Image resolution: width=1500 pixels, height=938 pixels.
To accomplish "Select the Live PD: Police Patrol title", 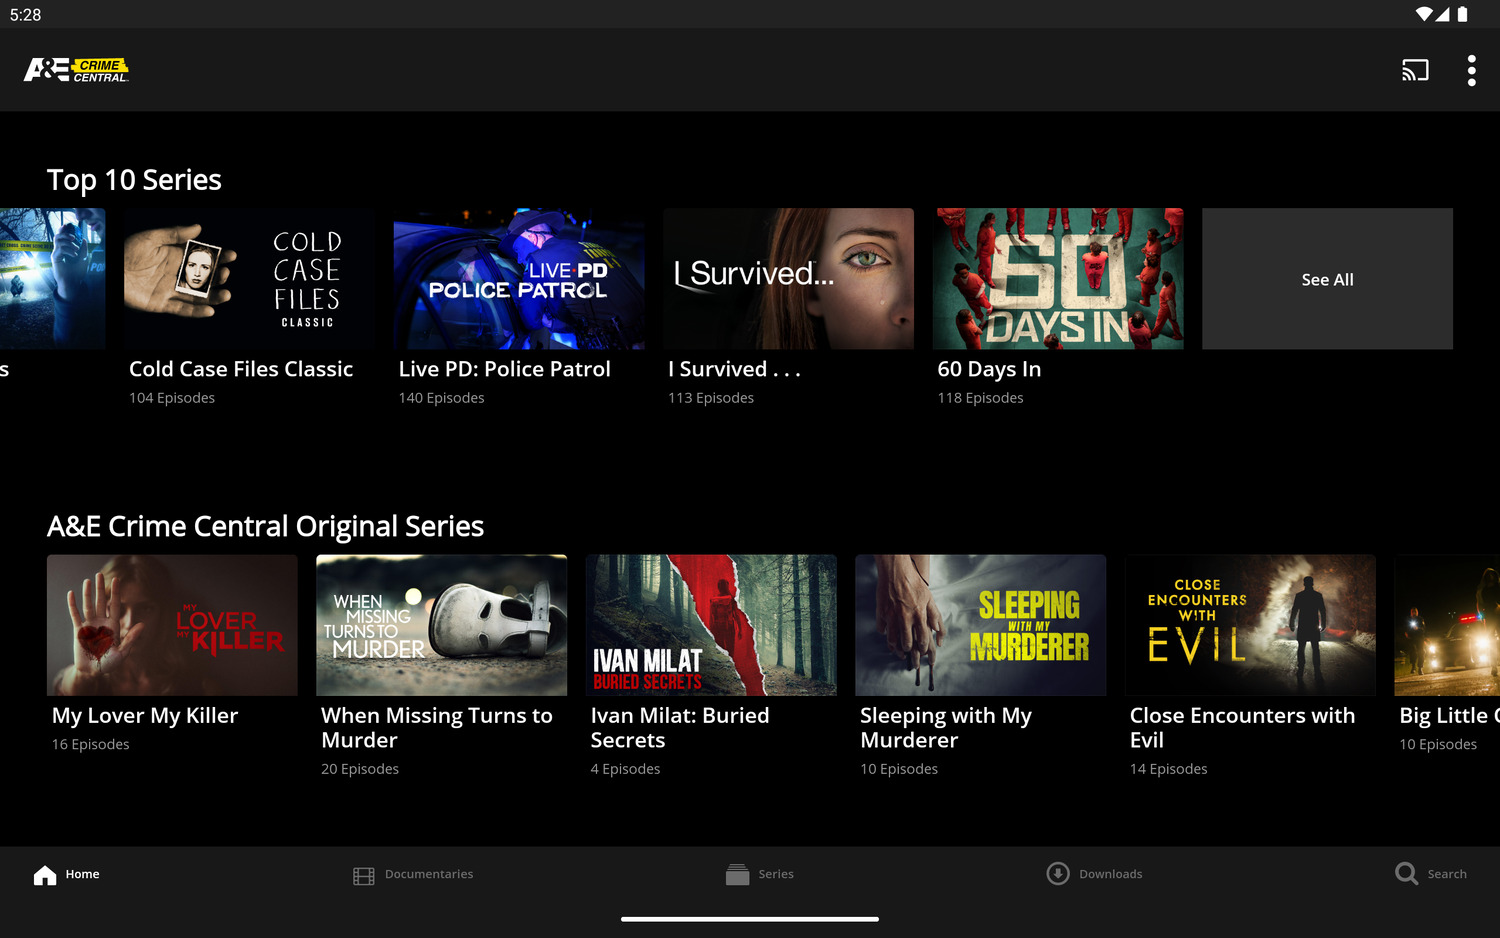I will click(504, 369).
